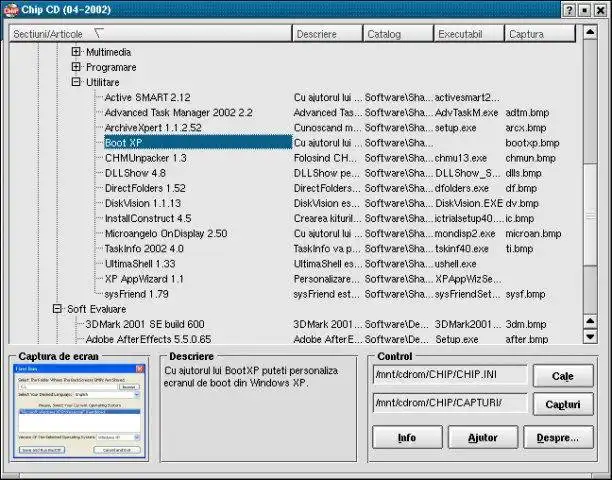
Task: Select CHMUnpacker 1.3 entry
Action: [x=146, y=158]
